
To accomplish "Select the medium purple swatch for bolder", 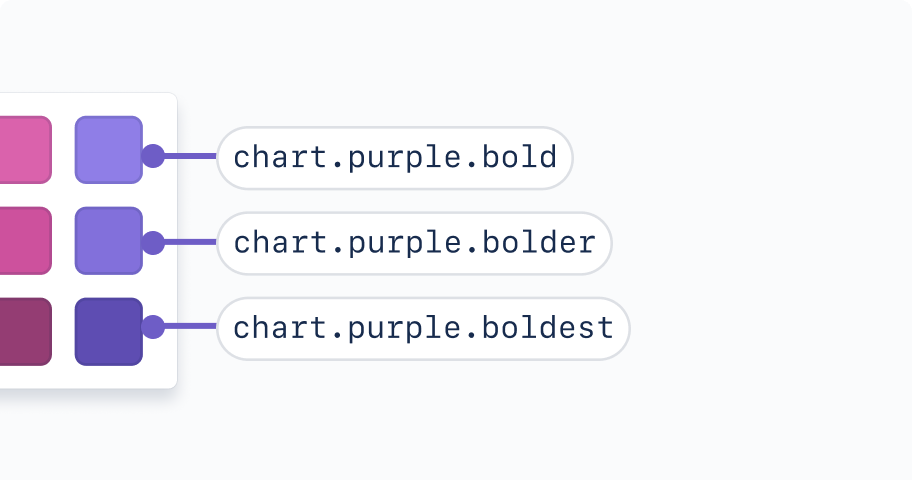I will tap(109, 241).
